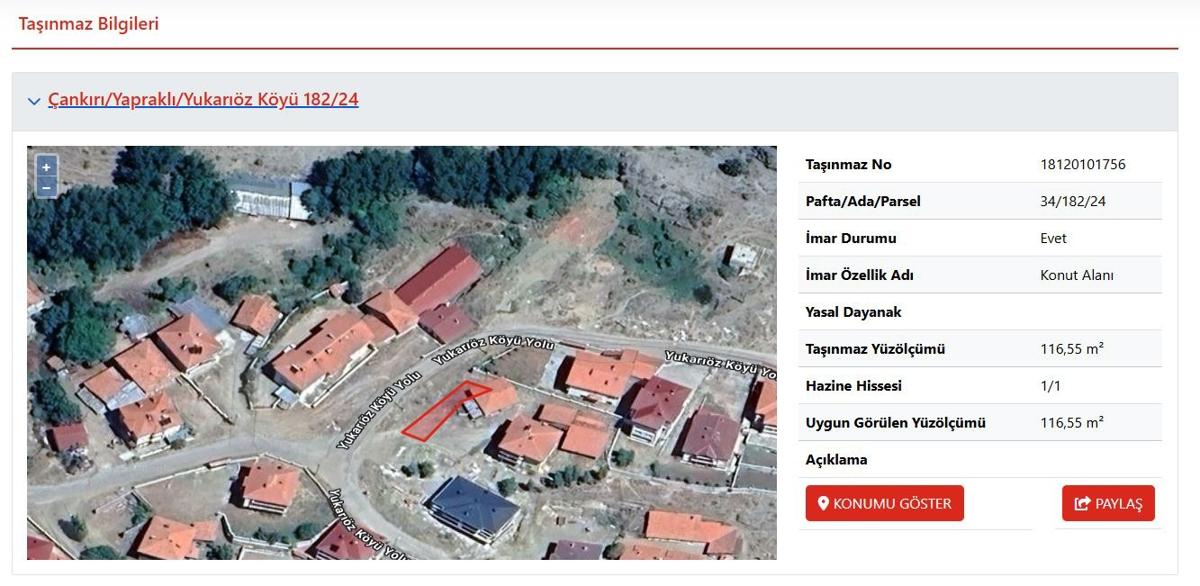1200x586 pixels.
Task: Click the Açıklama row label
Action: point(836,460)
